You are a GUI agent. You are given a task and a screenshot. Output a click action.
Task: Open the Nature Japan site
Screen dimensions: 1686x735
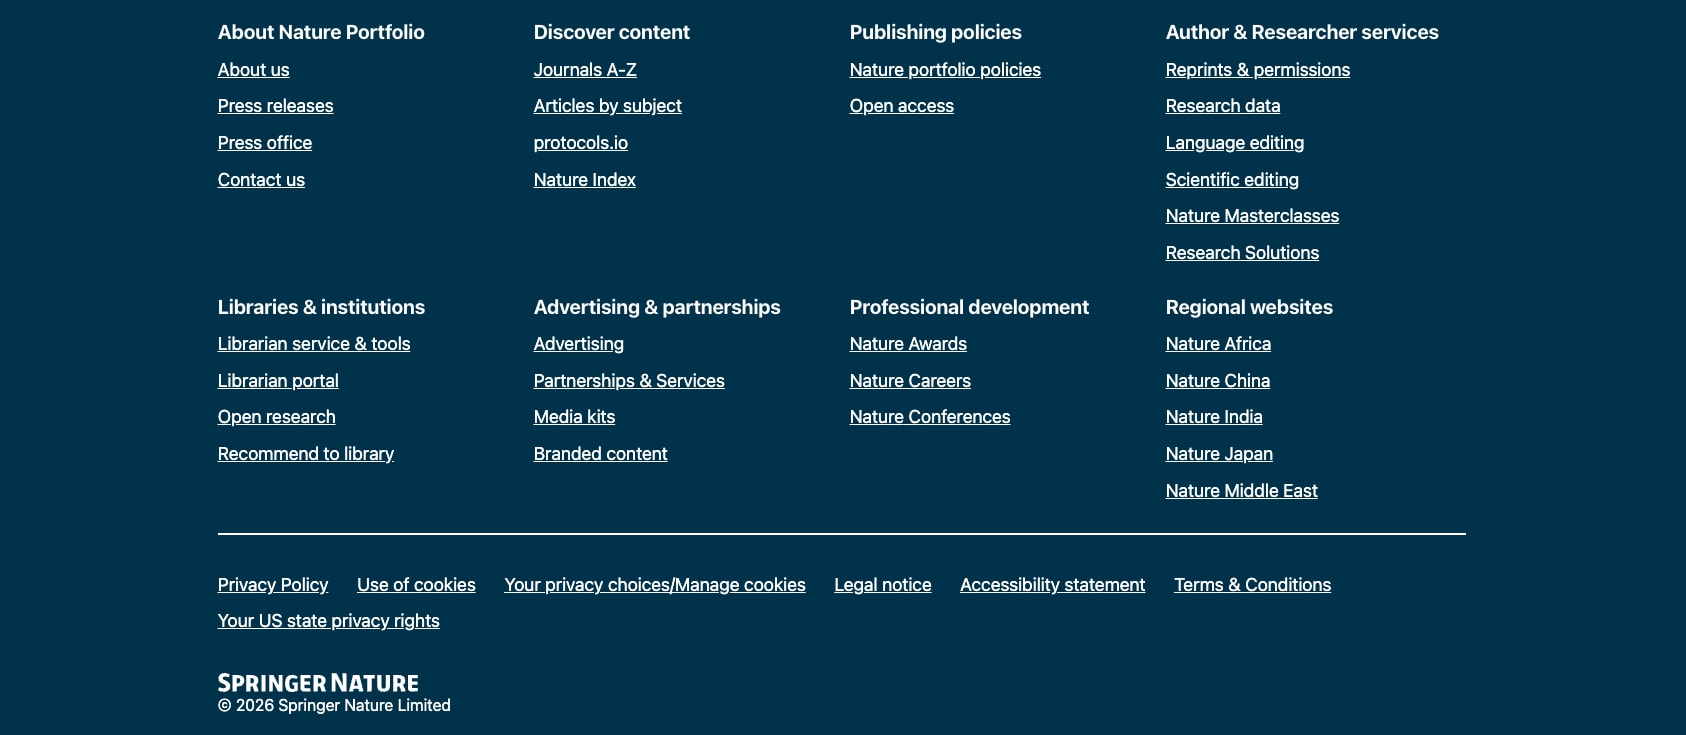[1219, 454]
